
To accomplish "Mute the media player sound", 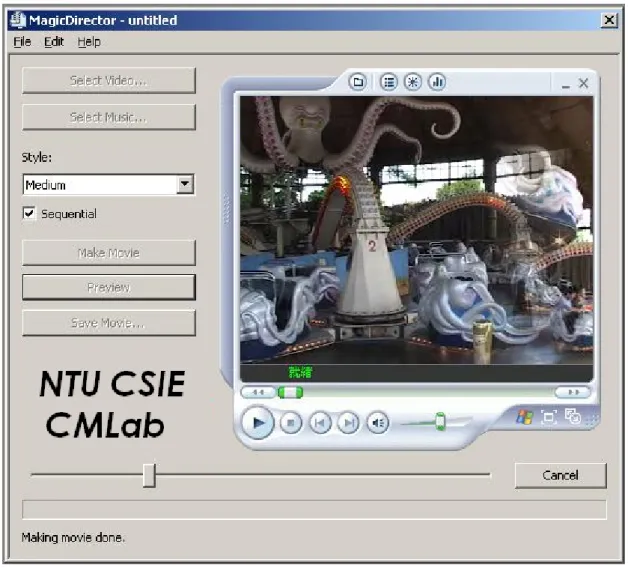I will click(x=378, y=423).
